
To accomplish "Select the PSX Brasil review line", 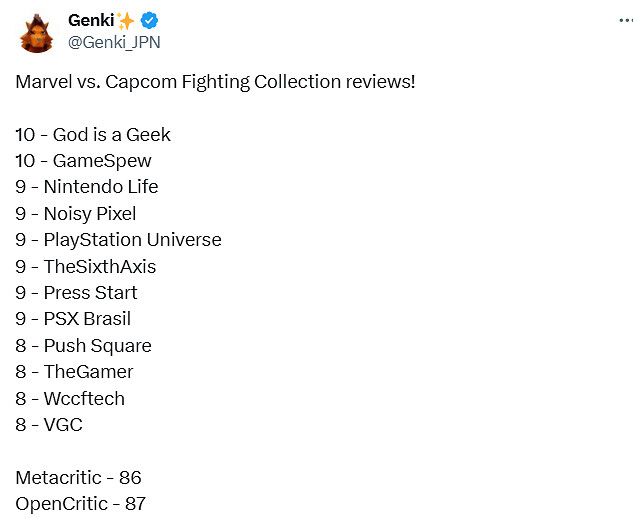I will pyautogui.click(x=73, y=319).
